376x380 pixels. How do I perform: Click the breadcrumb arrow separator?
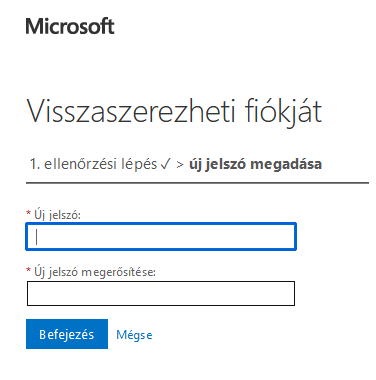180,165
